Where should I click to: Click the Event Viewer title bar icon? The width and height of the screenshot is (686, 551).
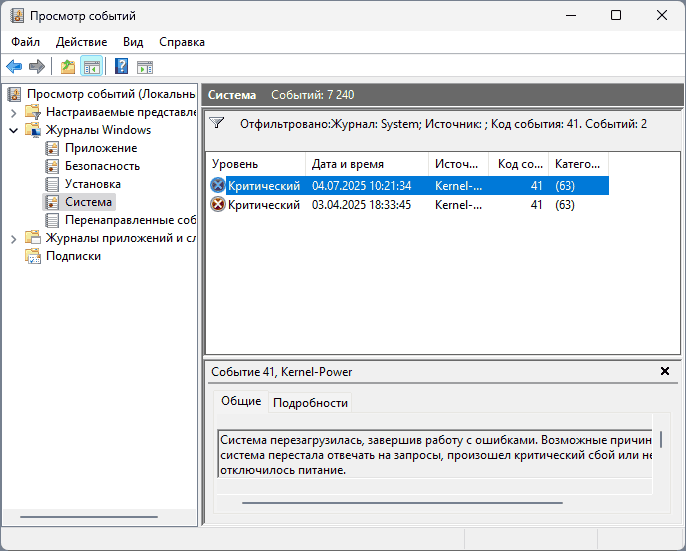point(17,16)
